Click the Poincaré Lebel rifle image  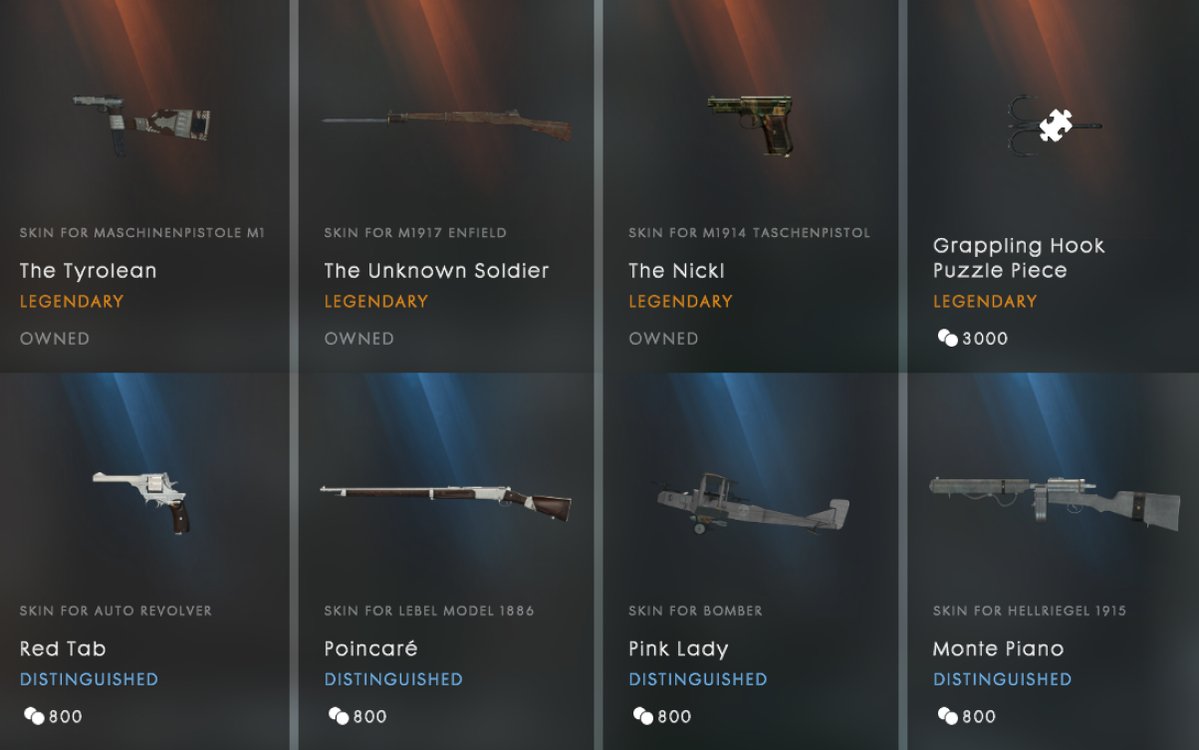tap(446, 502)
